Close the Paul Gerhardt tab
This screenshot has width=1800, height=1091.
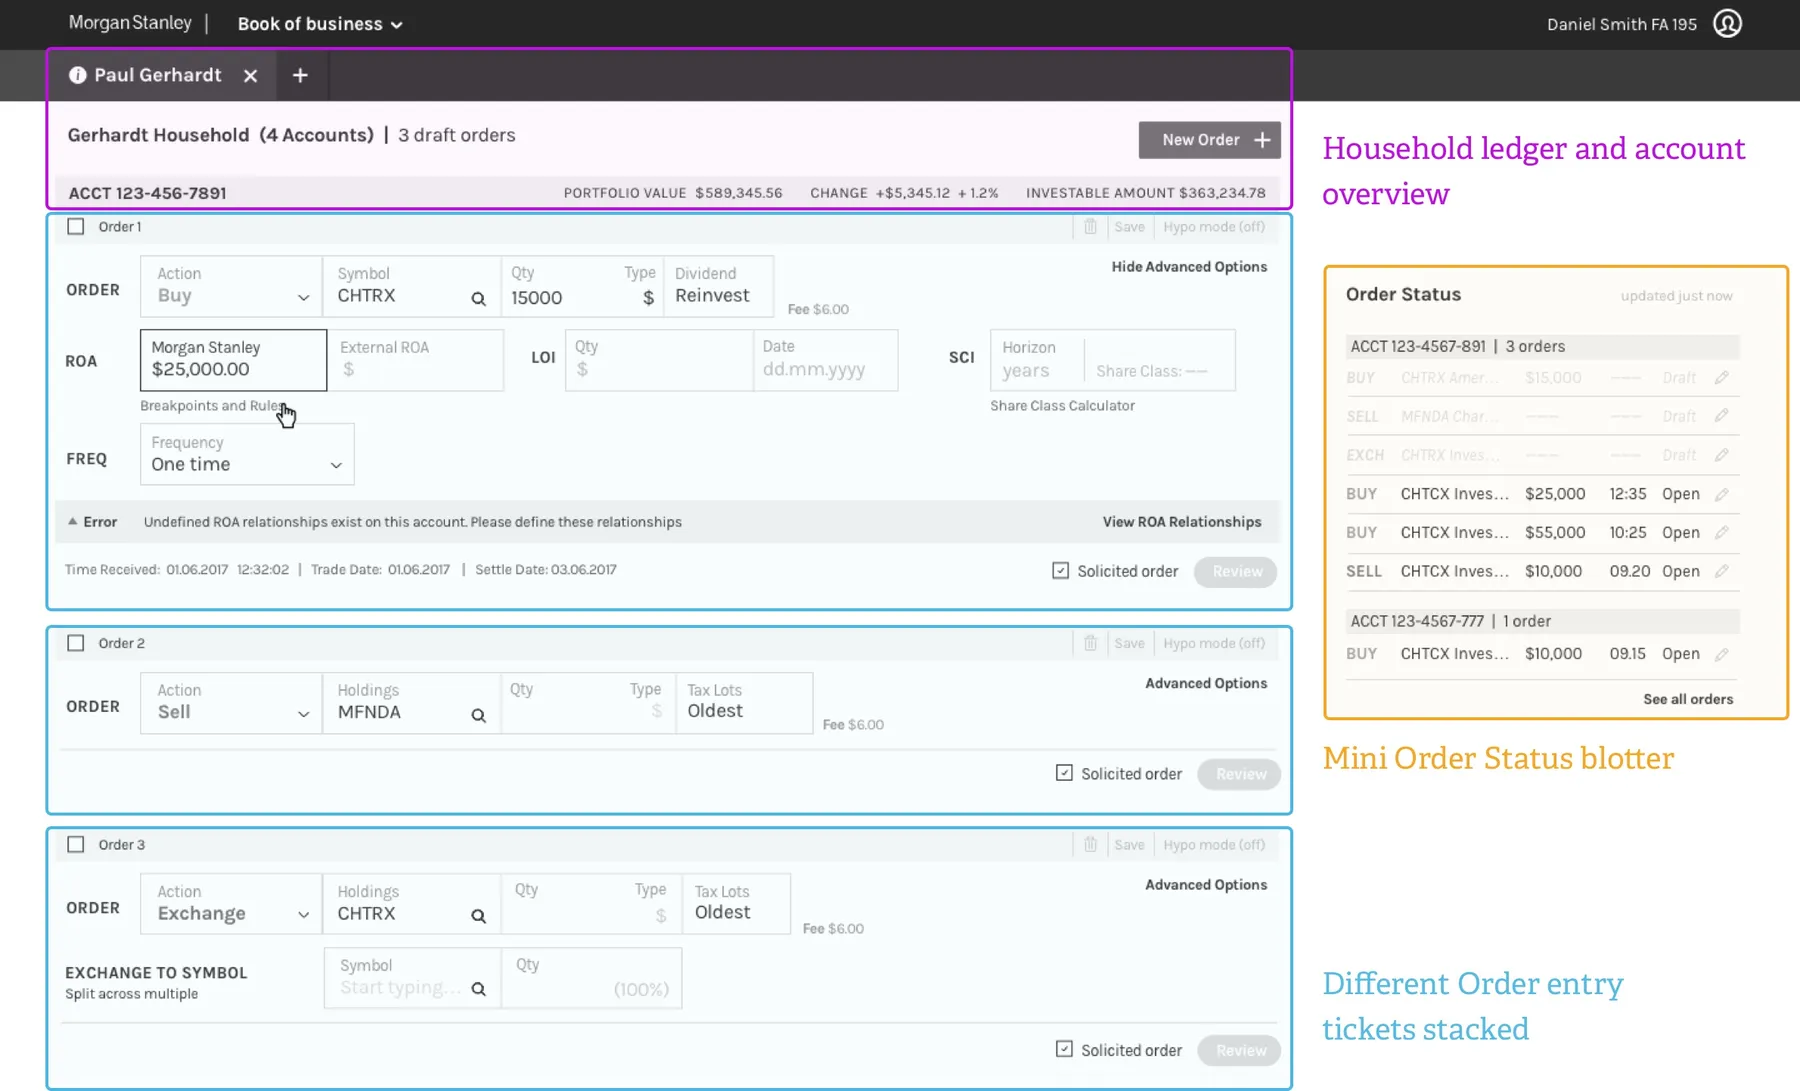point(250,75)
